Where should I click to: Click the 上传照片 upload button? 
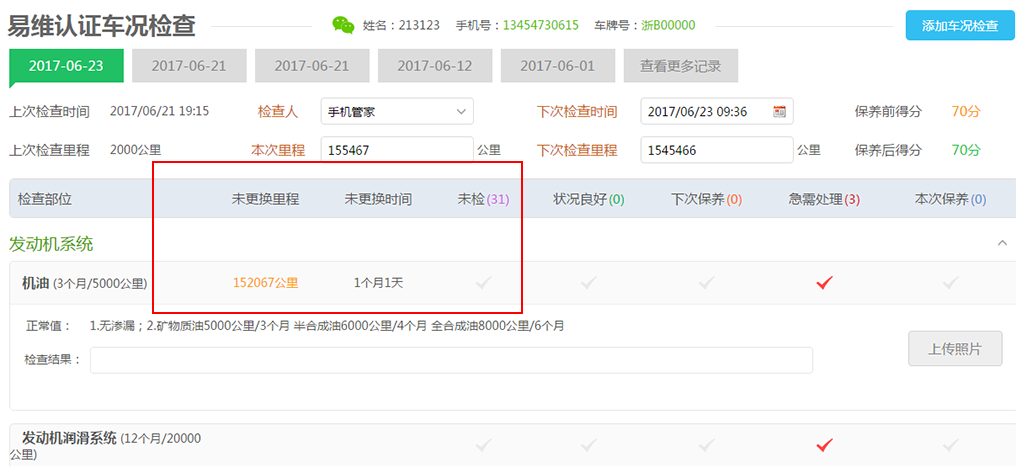[x=954, y=349]
